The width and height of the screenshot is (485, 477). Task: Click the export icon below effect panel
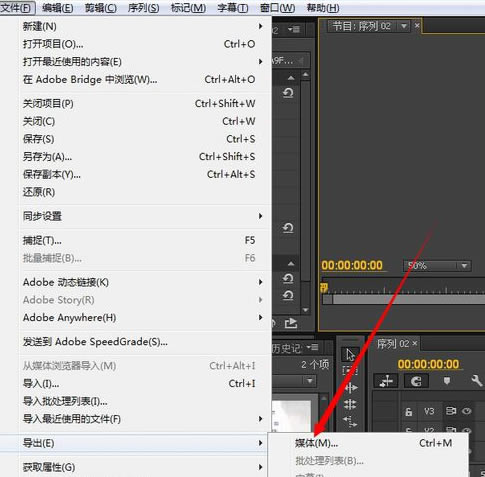pyautogui.click(x=291, y=323)
